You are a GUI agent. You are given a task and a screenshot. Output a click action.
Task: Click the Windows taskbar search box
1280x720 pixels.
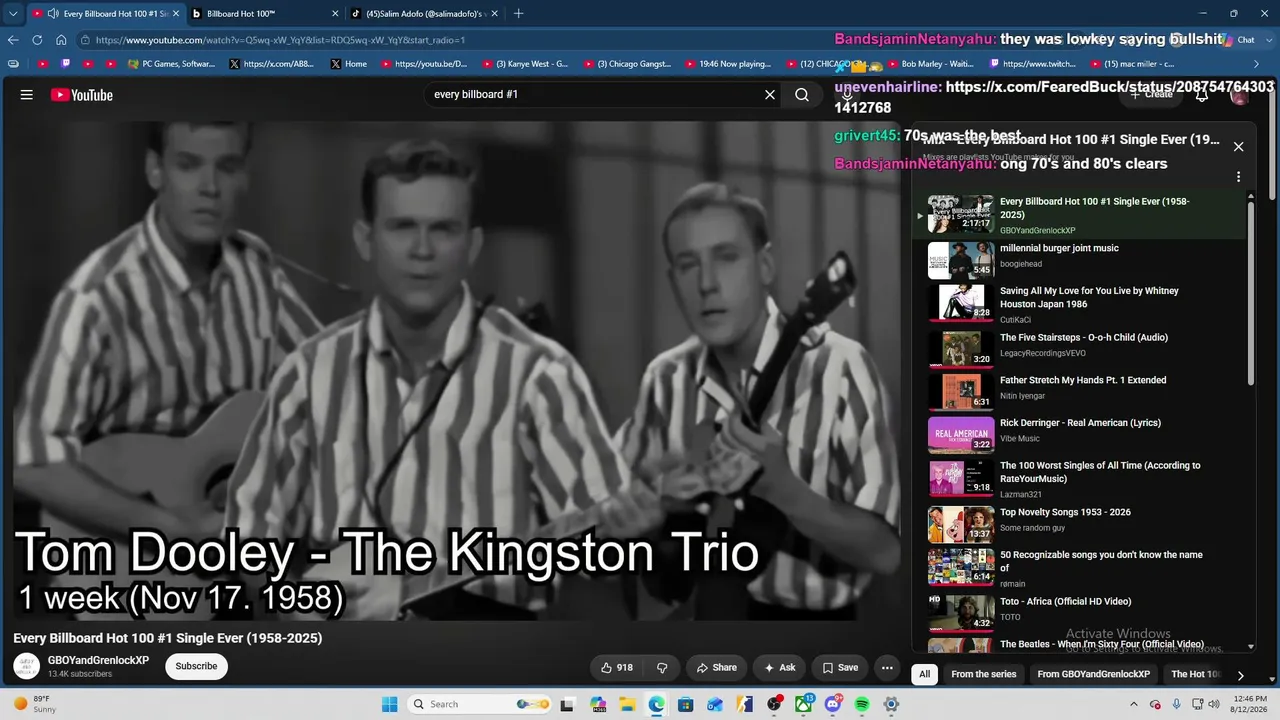pos(480,704)
